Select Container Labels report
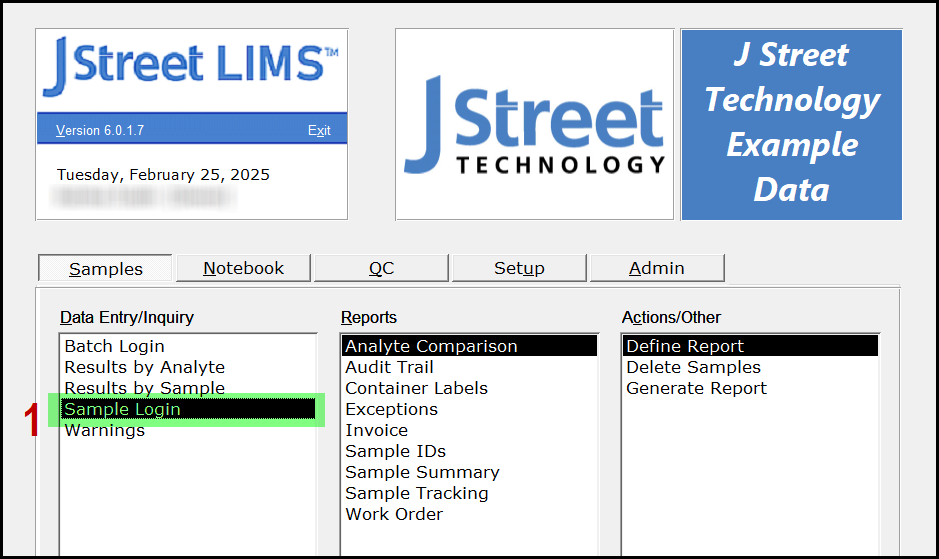 tap(470, 388)
